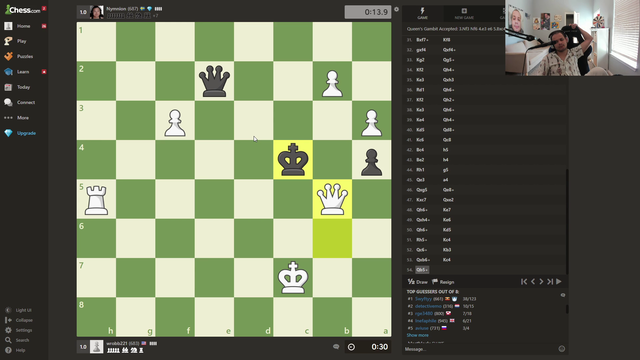640x360 pixels.
Task: Click the Draw offer button
Action: pos(417,282)
